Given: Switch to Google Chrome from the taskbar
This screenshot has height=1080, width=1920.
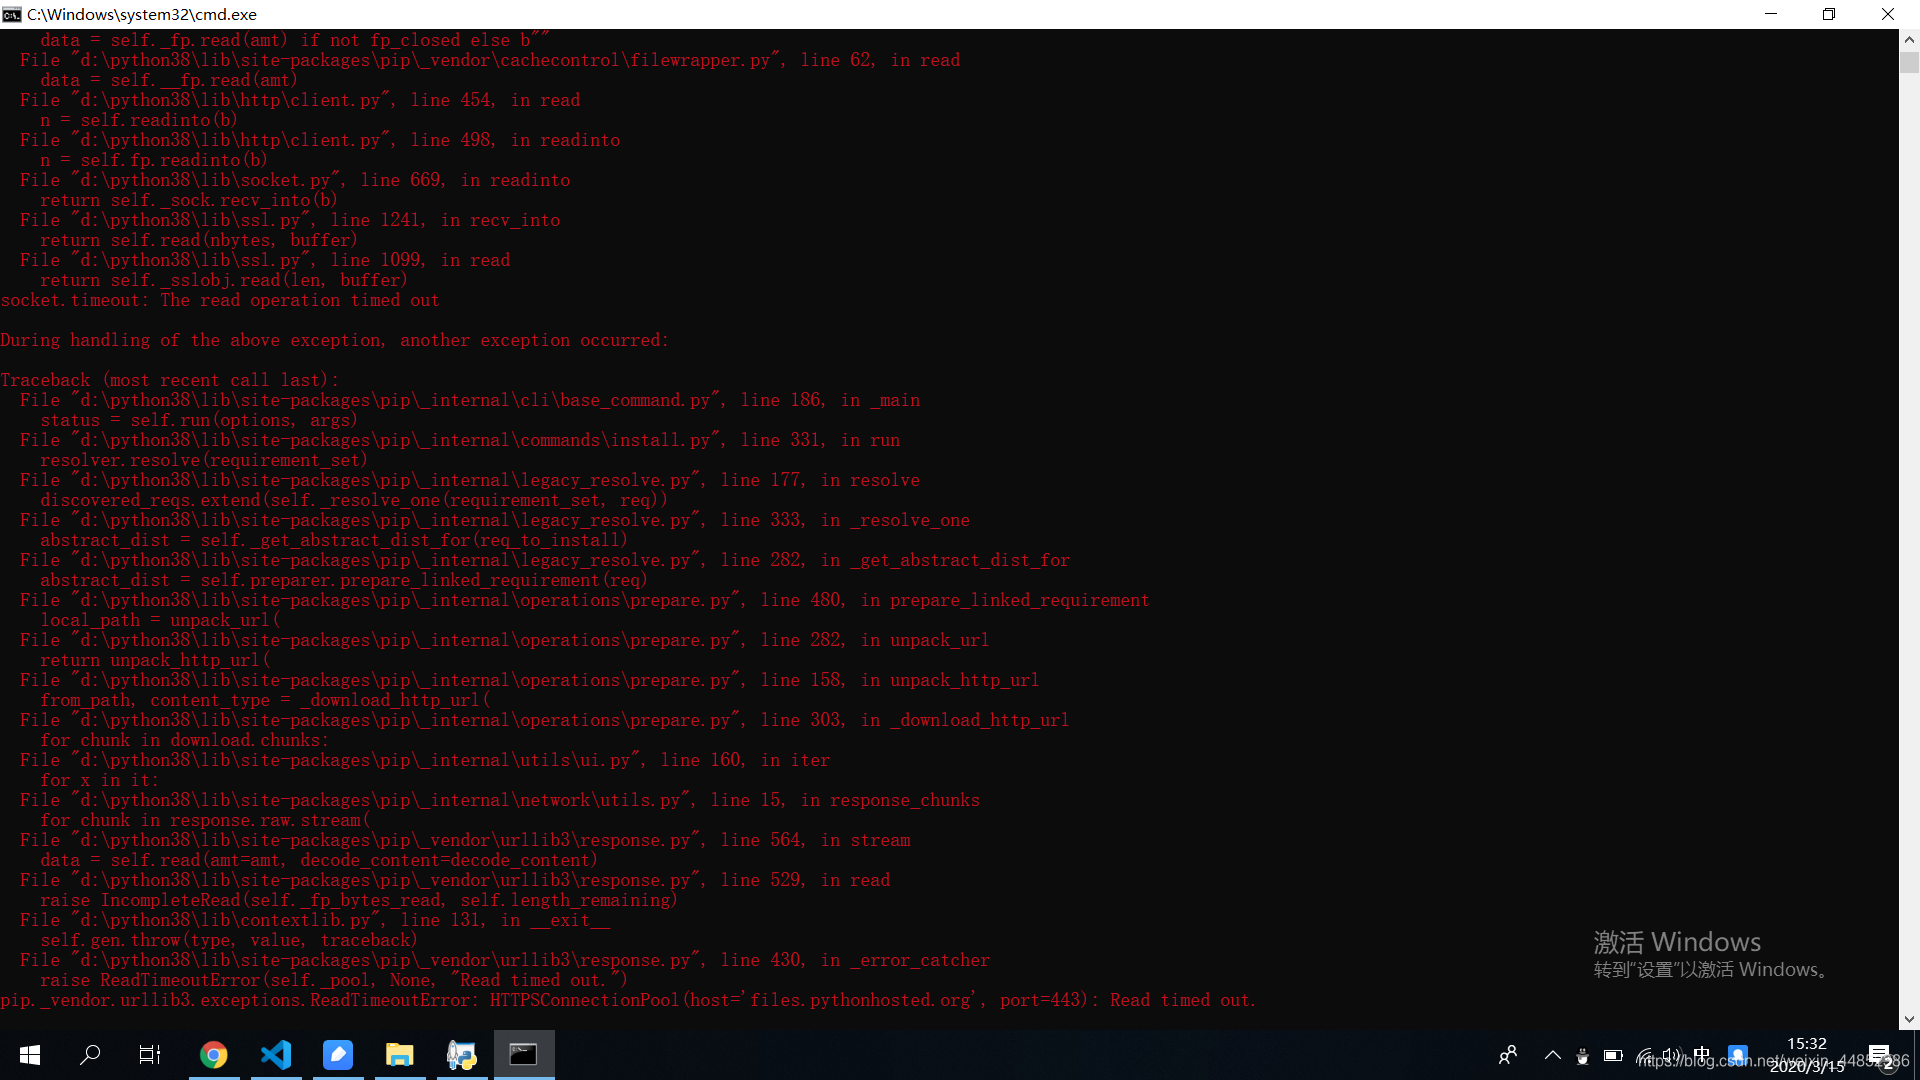Looking at the screenshot, I should coord(214,1054).
